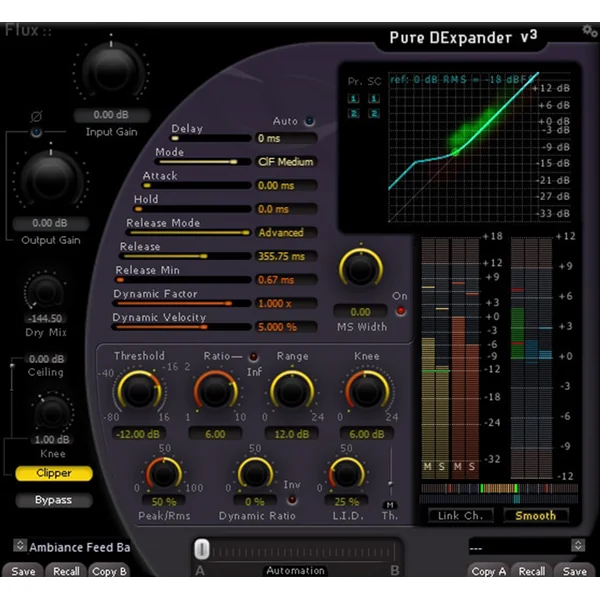The height and width of the screenshot is (600, 600).
Task: Toggle the Smooth button
Action: coord(536,516)
